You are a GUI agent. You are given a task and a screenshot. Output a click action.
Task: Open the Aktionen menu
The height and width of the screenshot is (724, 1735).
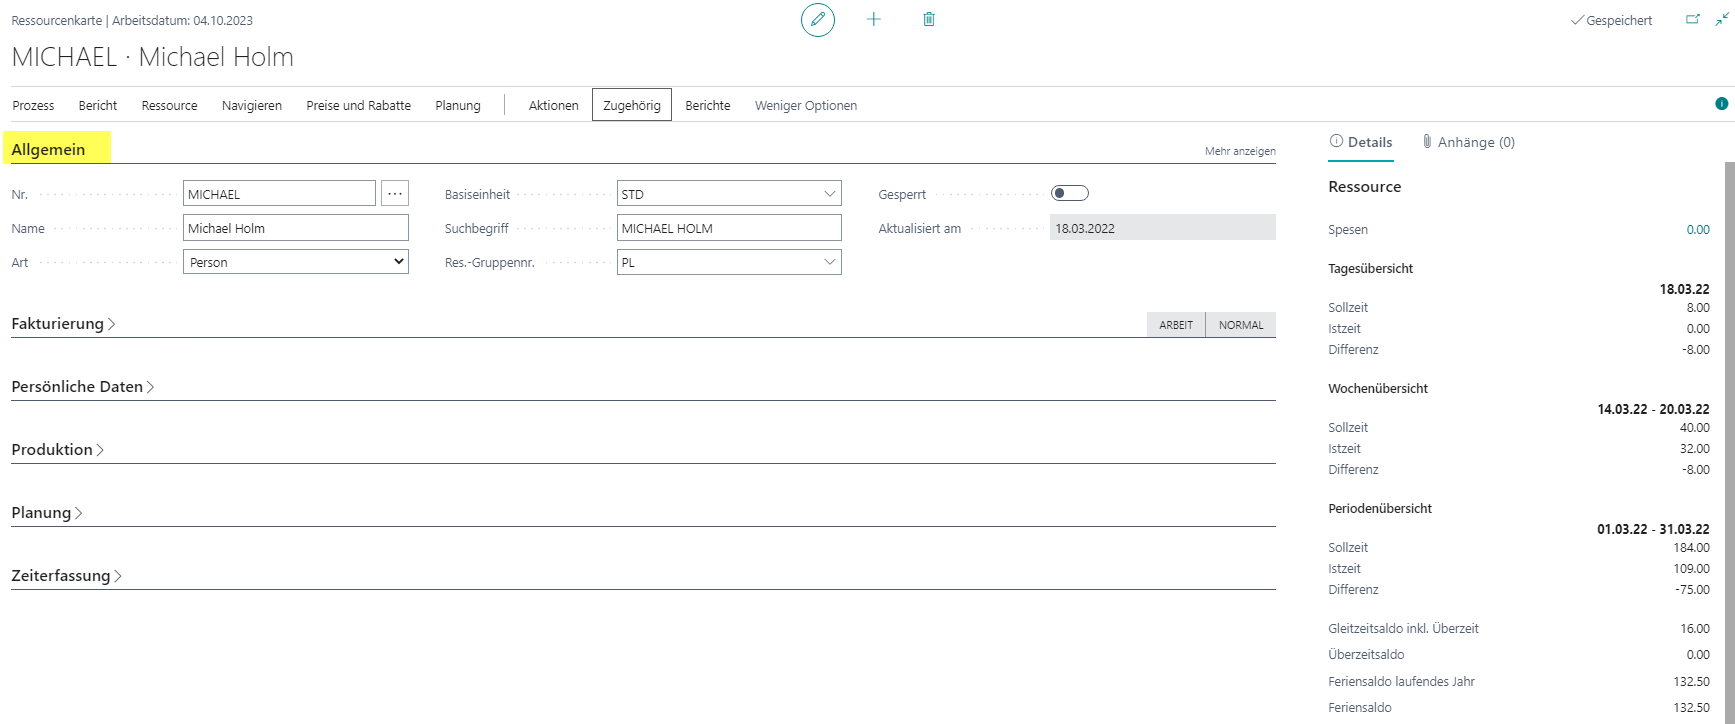tap(554, 105)
